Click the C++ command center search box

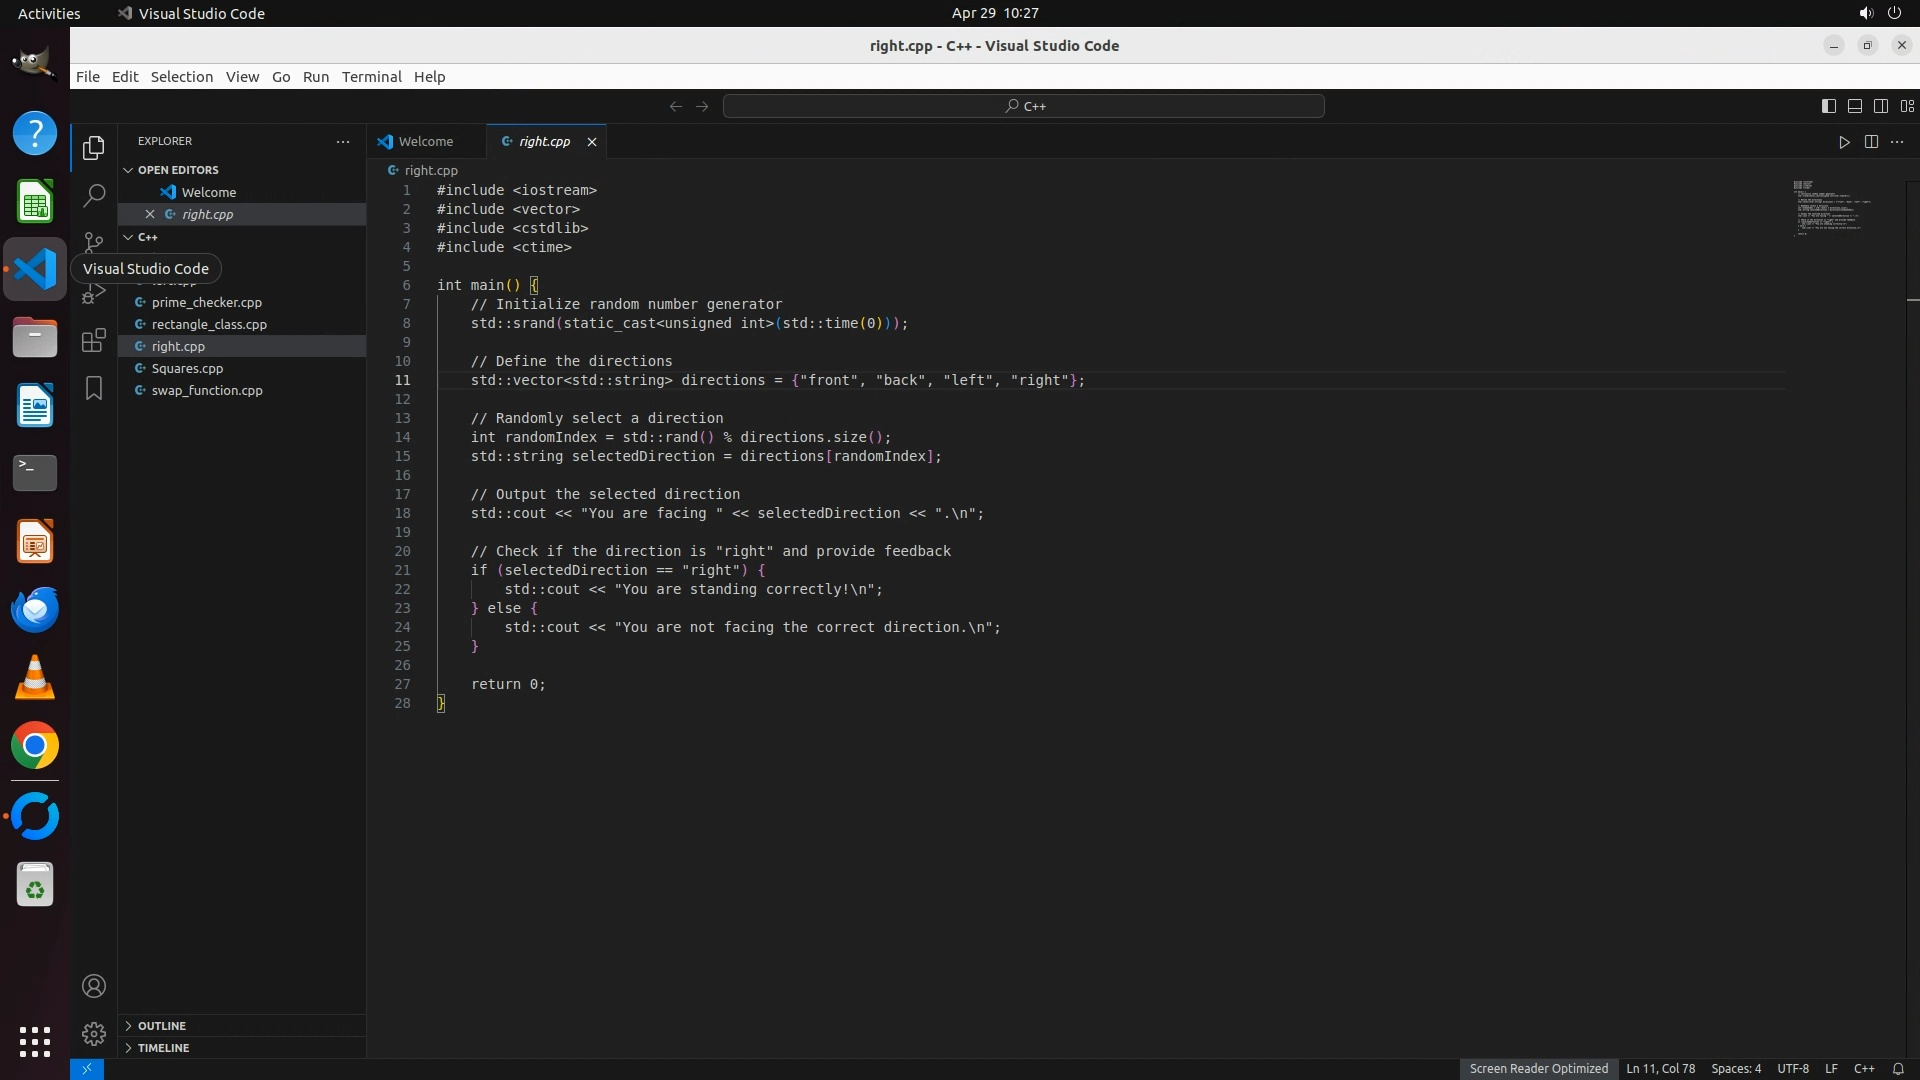1024,106
